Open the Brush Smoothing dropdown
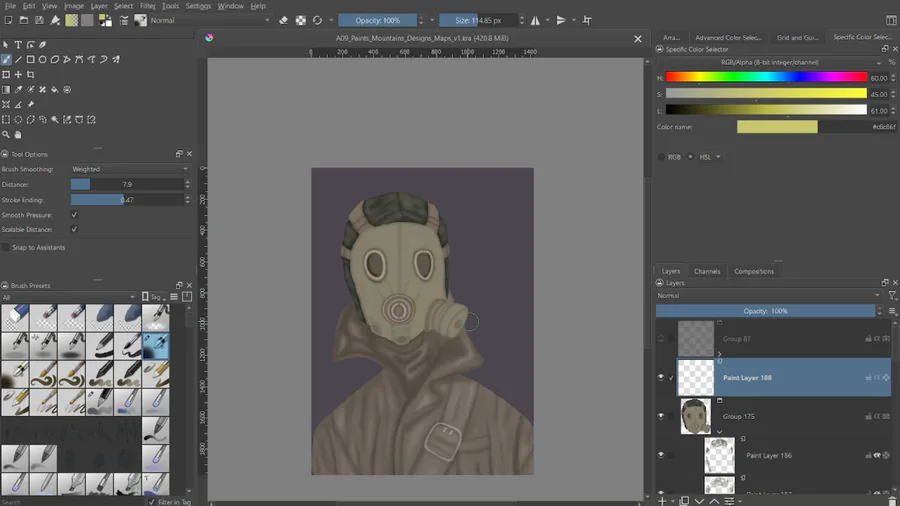 tap(130, 169)
